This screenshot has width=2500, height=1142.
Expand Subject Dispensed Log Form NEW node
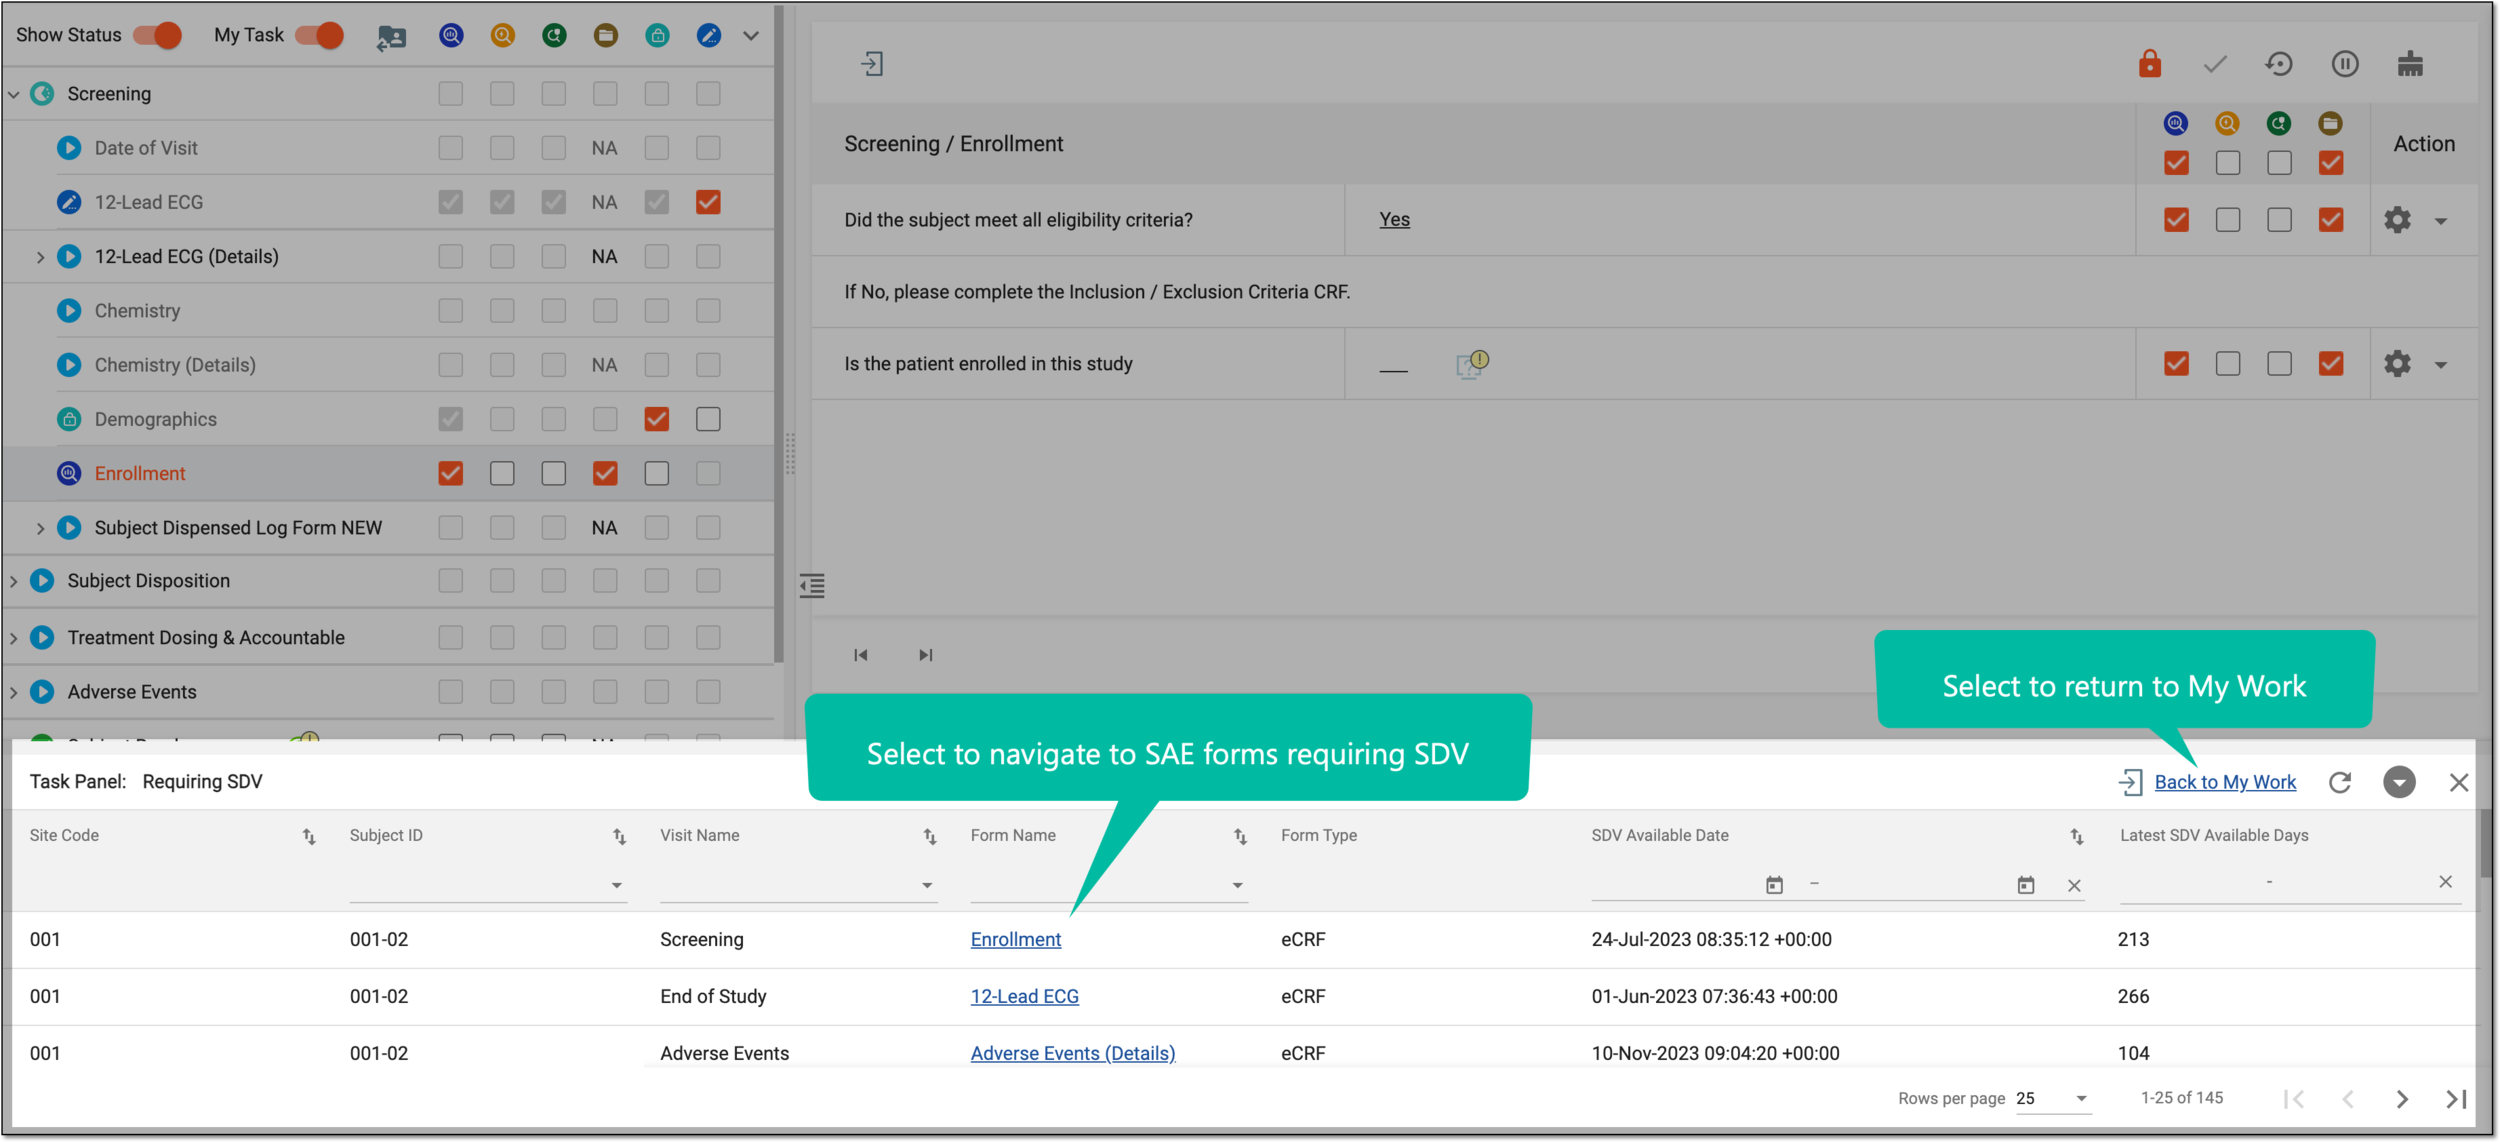[x=40, y=528]
